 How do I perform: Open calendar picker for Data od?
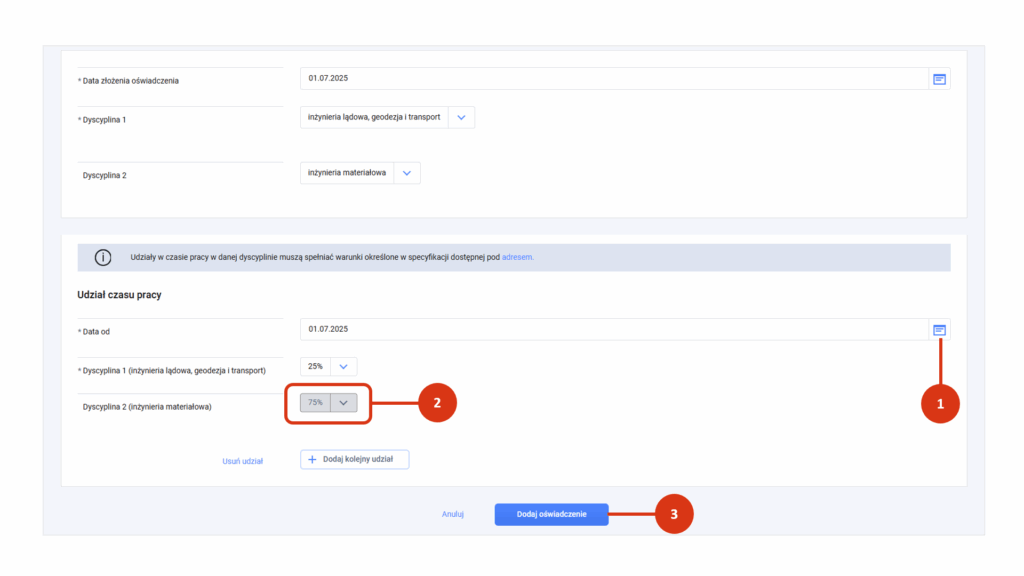click(x=939, y=330)
